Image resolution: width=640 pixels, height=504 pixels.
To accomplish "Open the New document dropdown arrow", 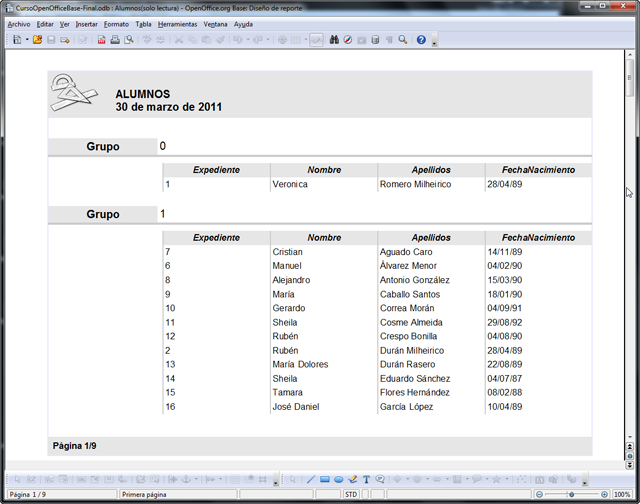I will click(26, 40).
